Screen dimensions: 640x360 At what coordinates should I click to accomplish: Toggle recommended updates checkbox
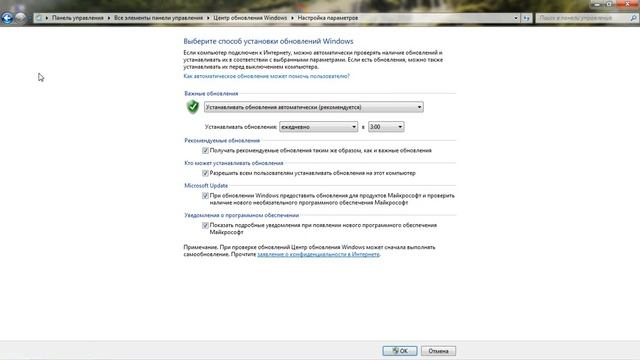(205, 151)
